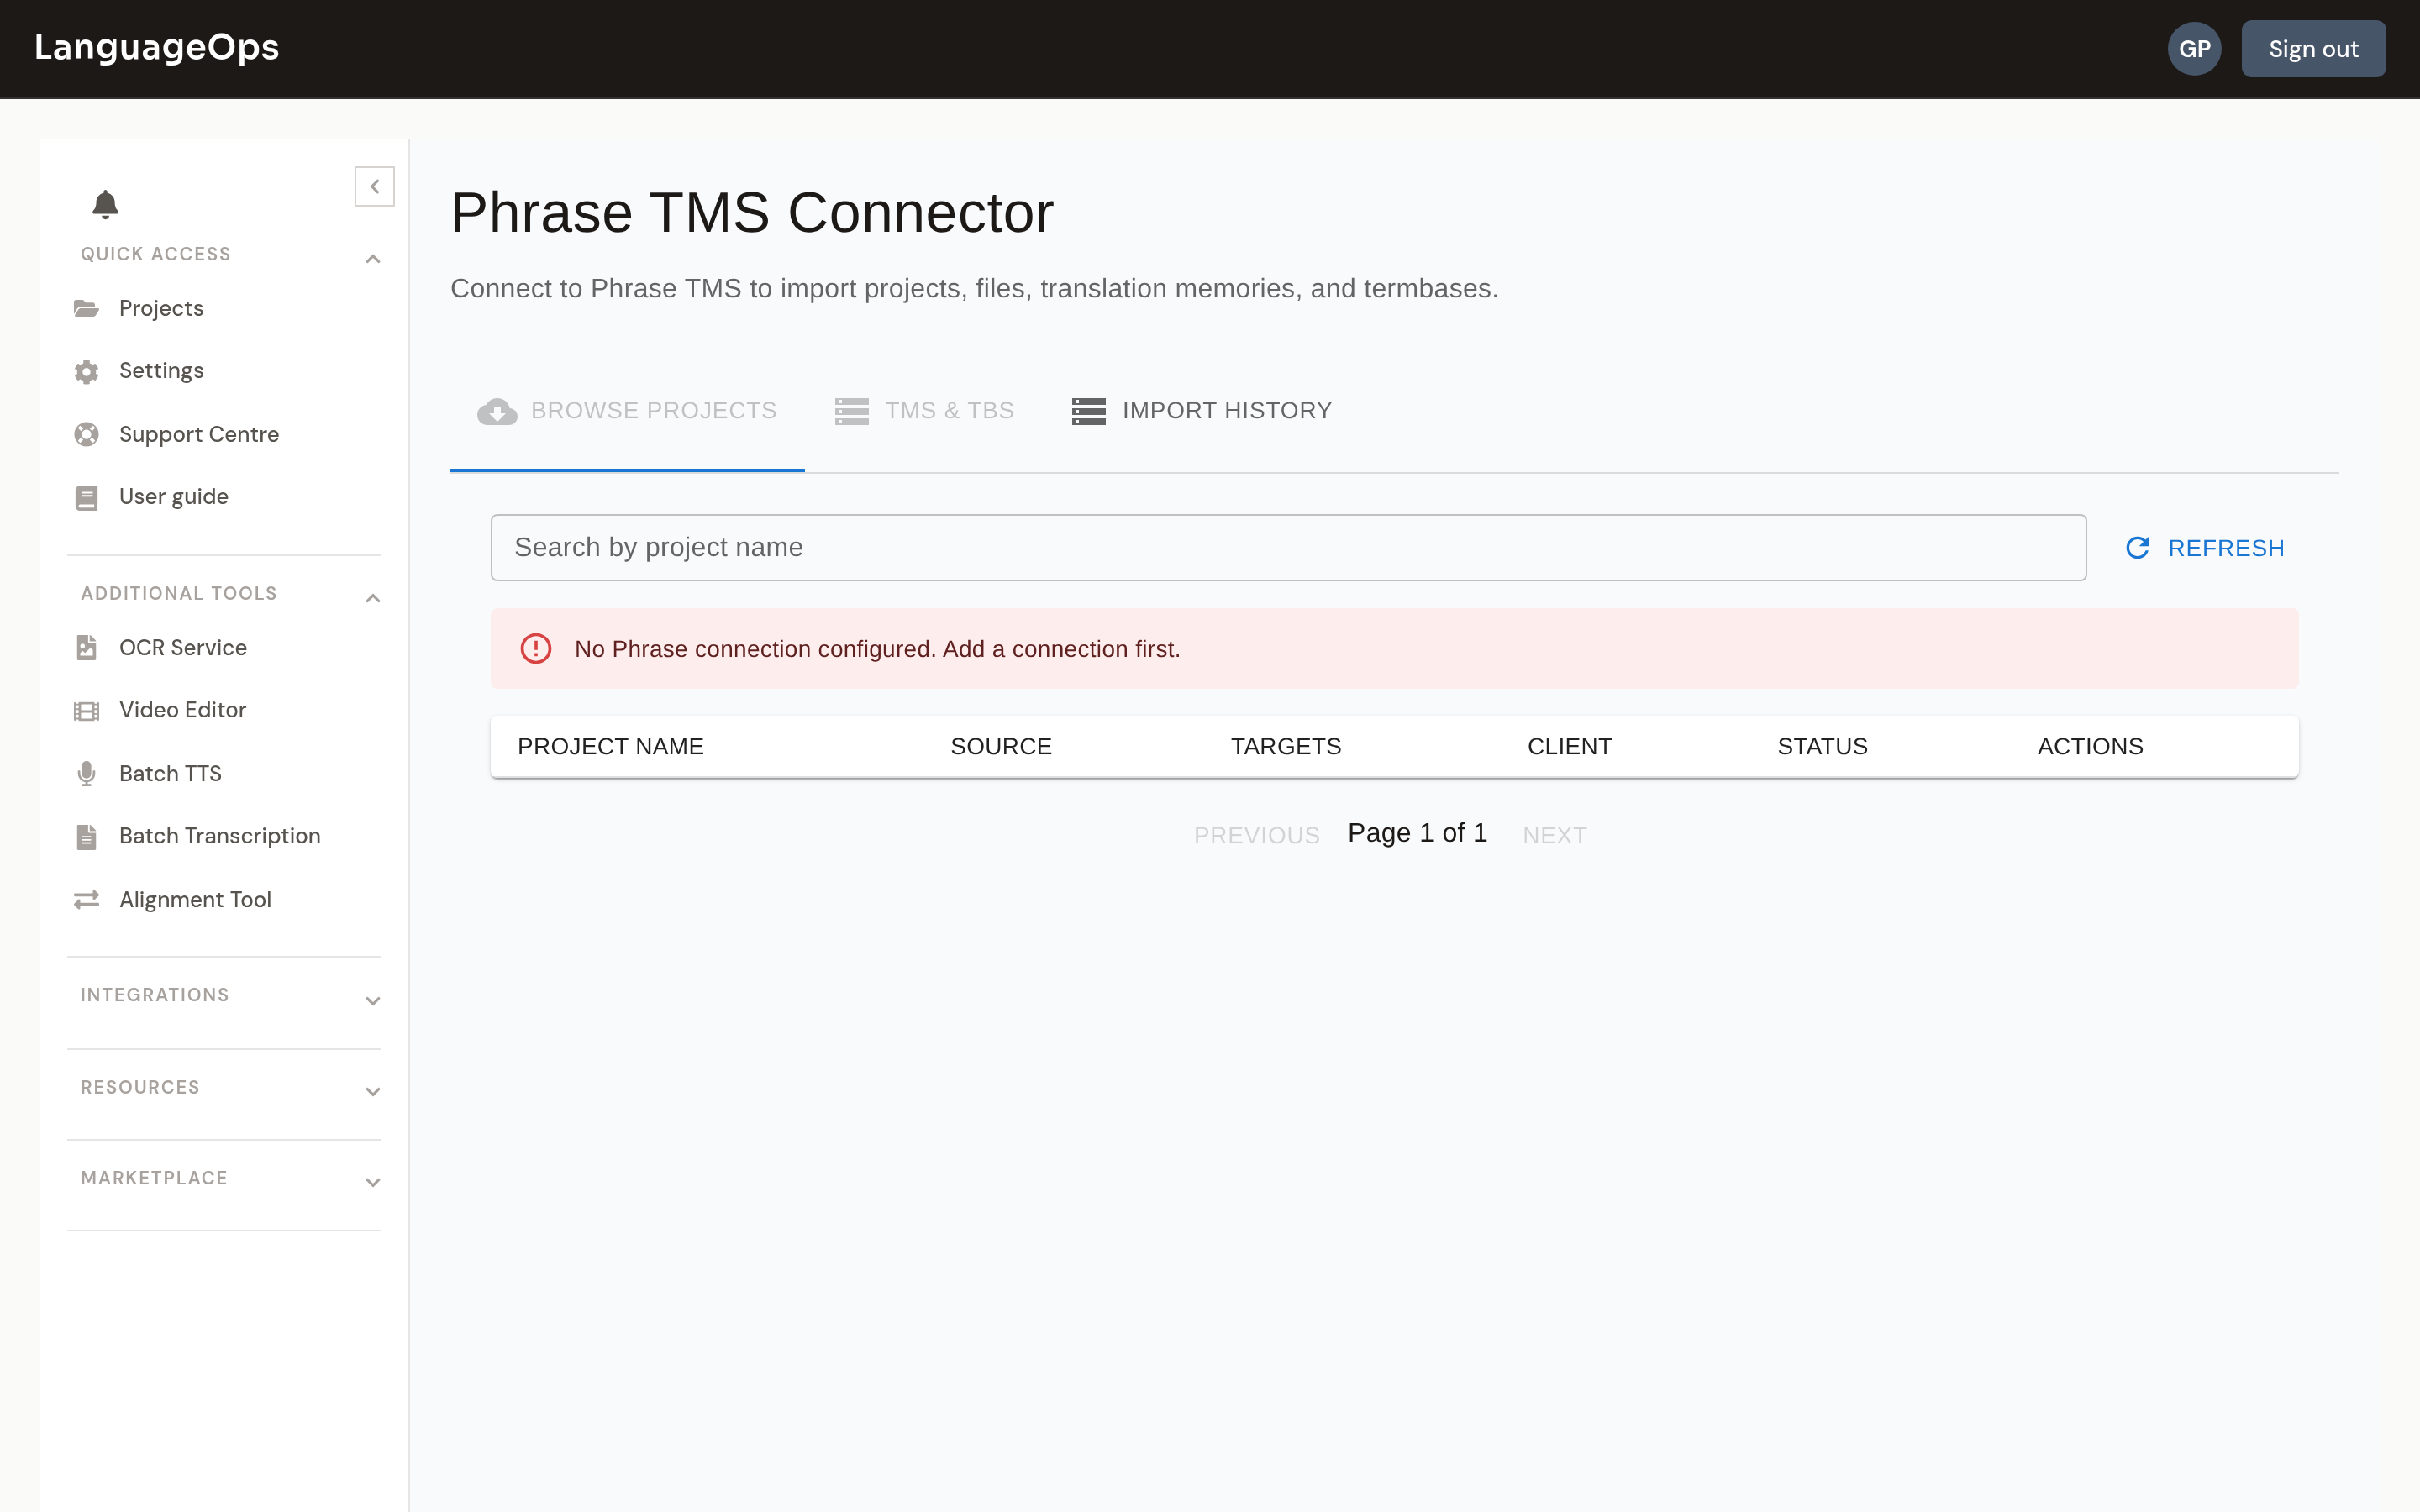This screenshot has height=1512, width=2420.
Task: Collapse the Quick Access section
Action: (373, 259)
